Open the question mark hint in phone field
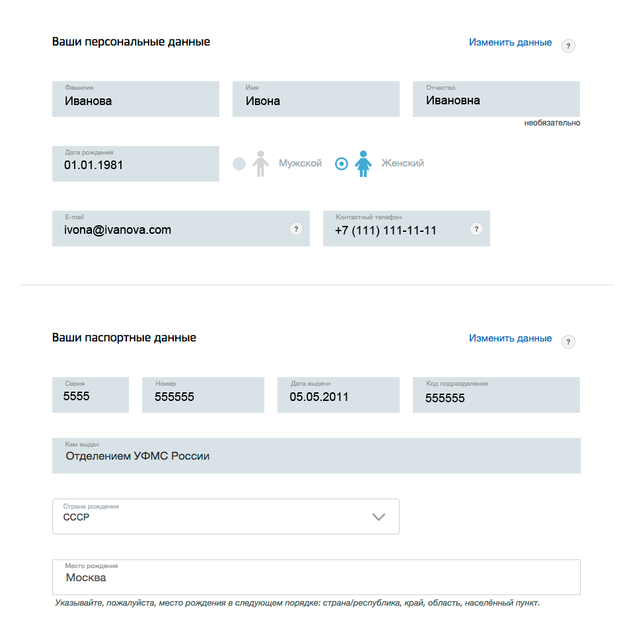Screen dimensions: 625x640 (x=476, y=229)
